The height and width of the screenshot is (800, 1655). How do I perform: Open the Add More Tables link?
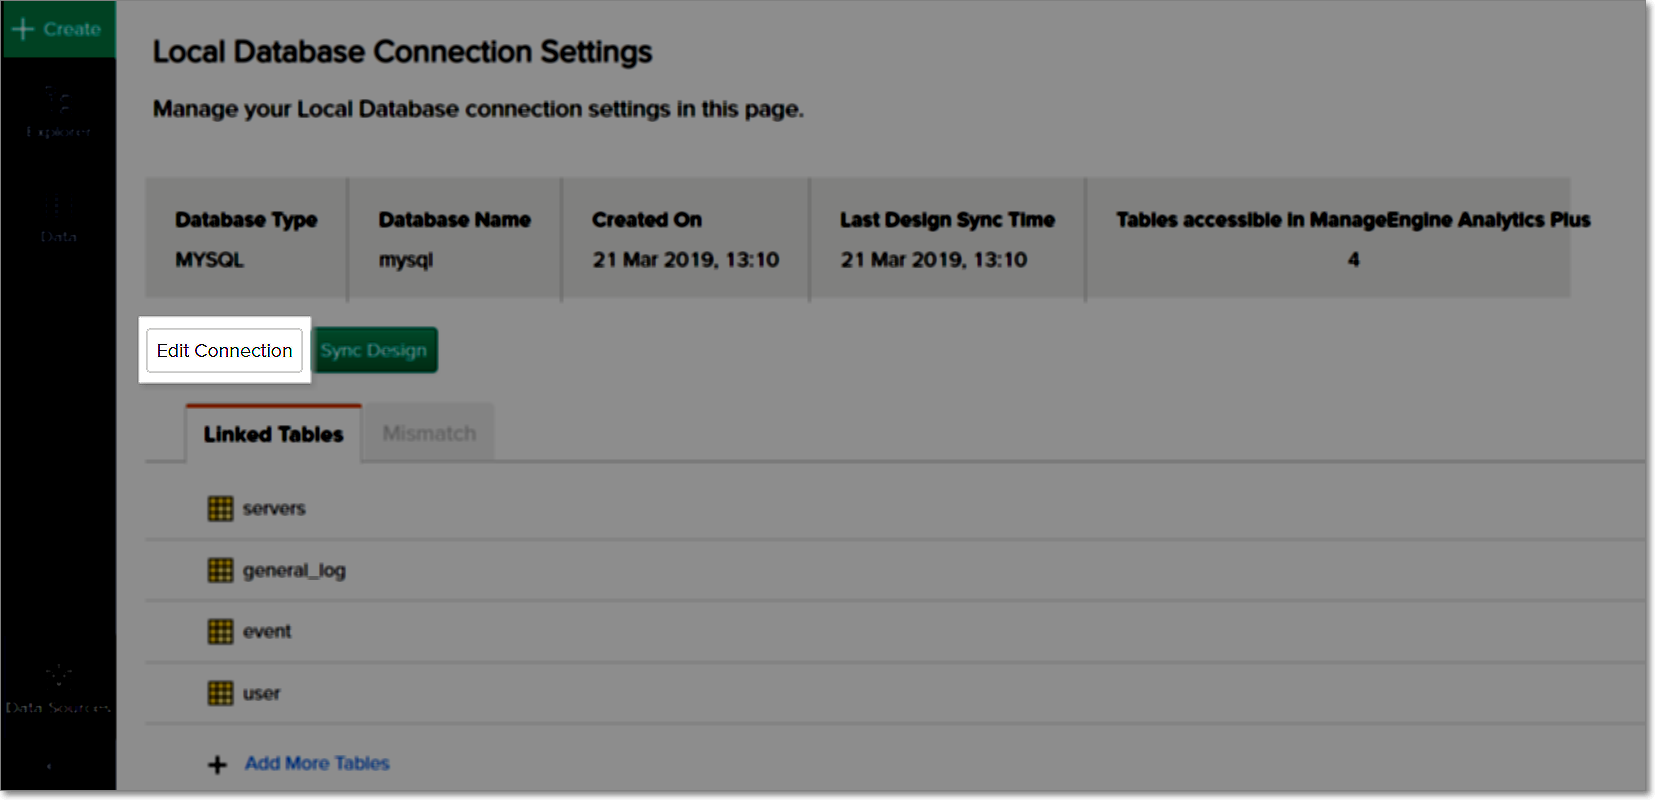click(317, 764)
